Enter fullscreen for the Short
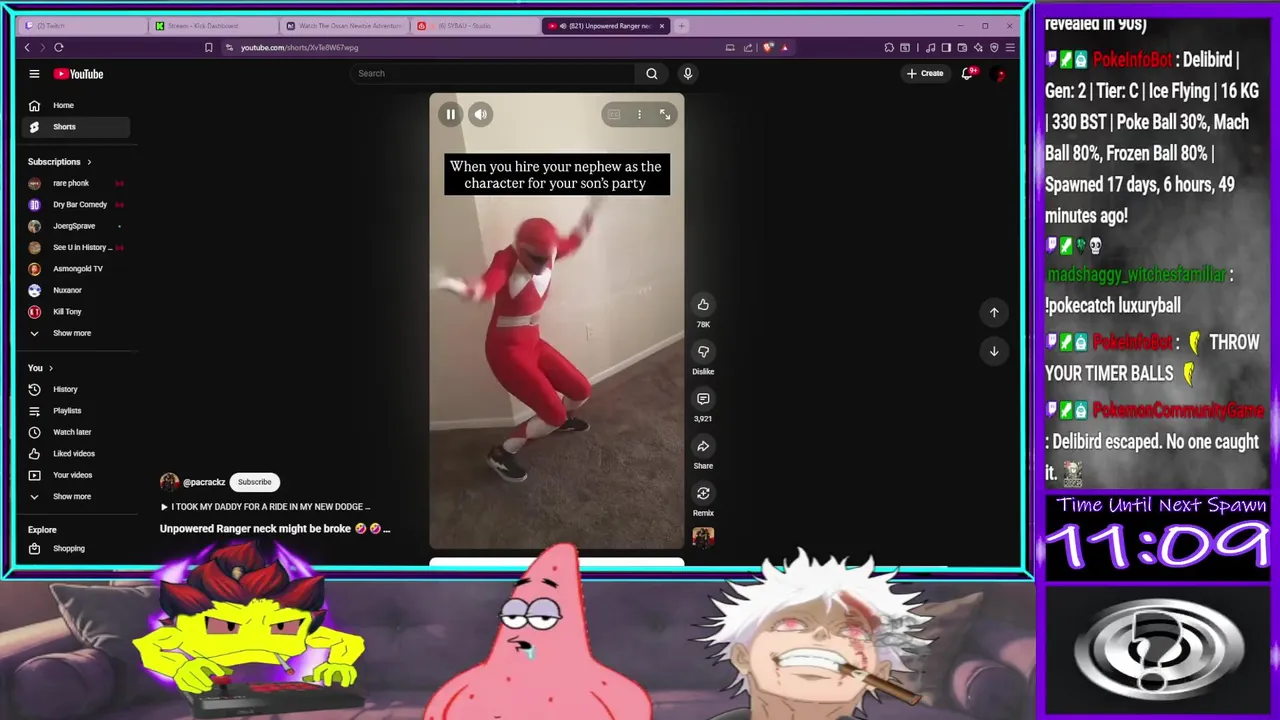 click(665, 114)
